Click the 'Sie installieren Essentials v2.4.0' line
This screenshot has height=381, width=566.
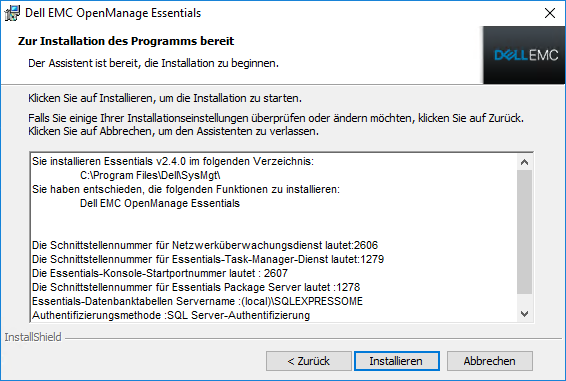[173, 161]
